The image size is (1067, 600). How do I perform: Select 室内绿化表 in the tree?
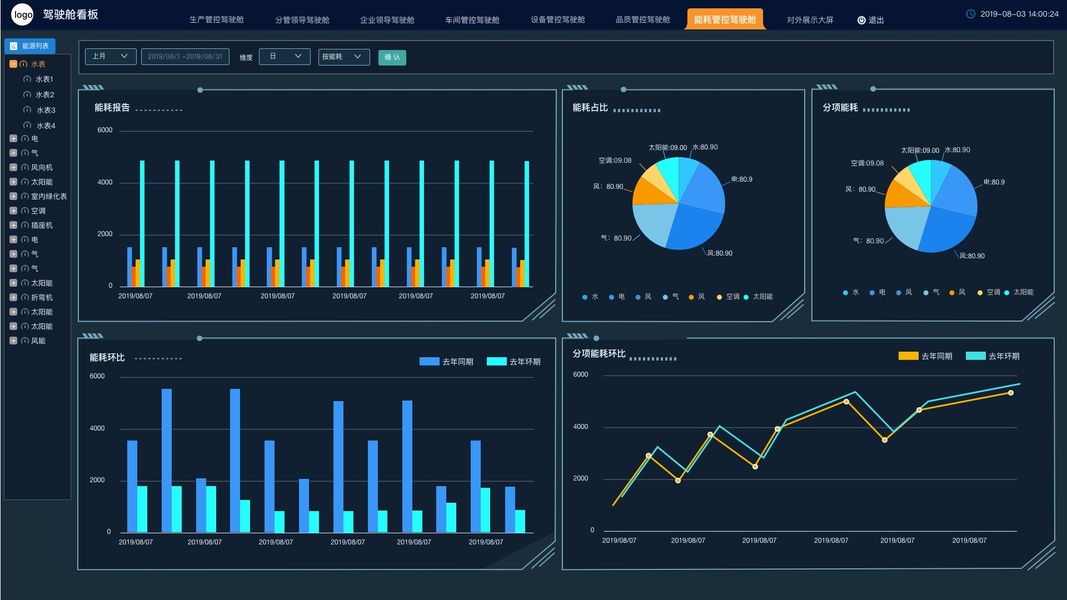[49, 197]
